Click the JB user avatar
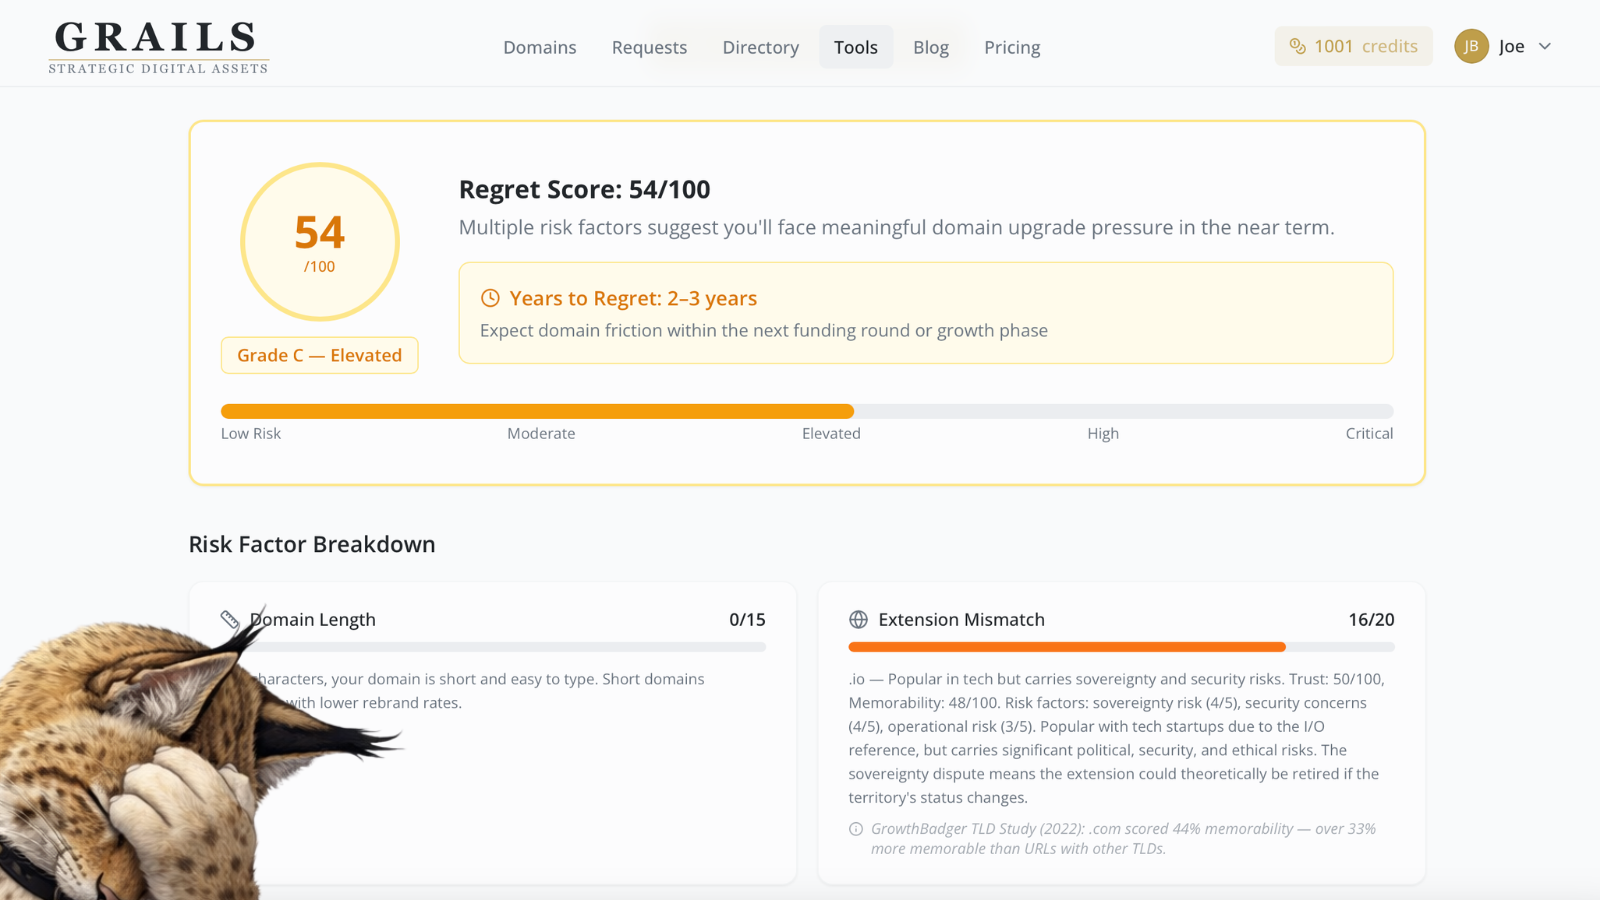 tap(1471, 46)
